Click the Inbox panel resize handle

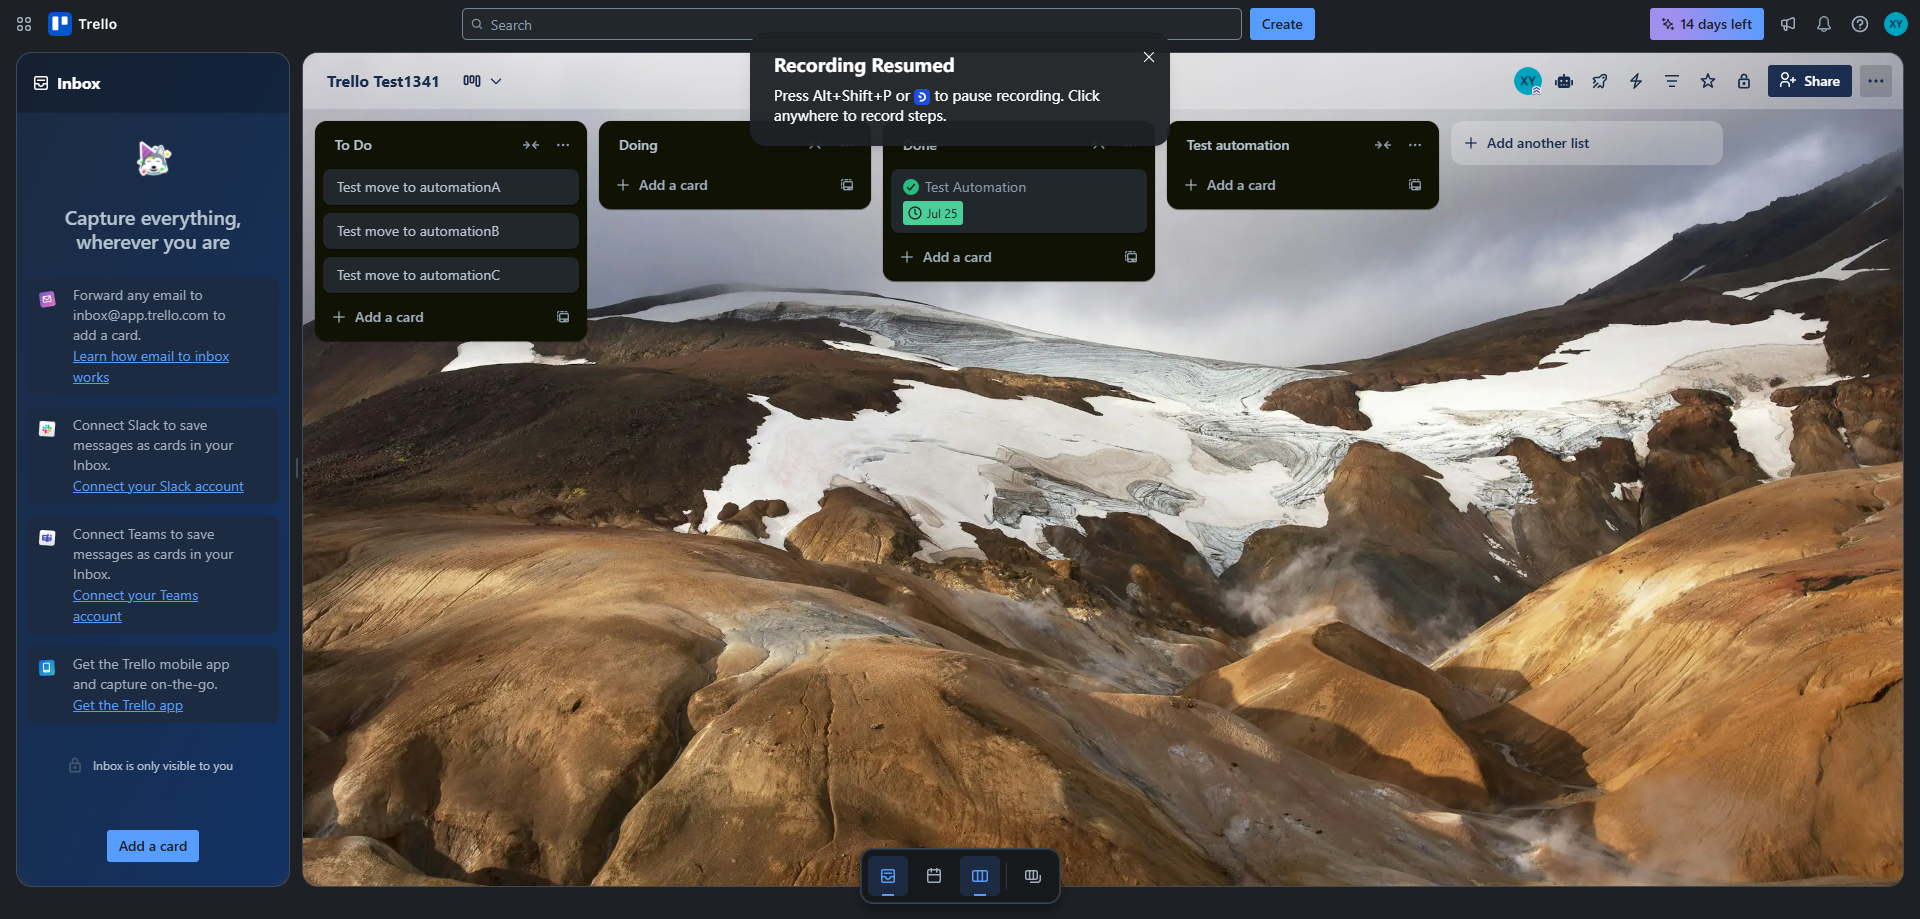[296, 468]
